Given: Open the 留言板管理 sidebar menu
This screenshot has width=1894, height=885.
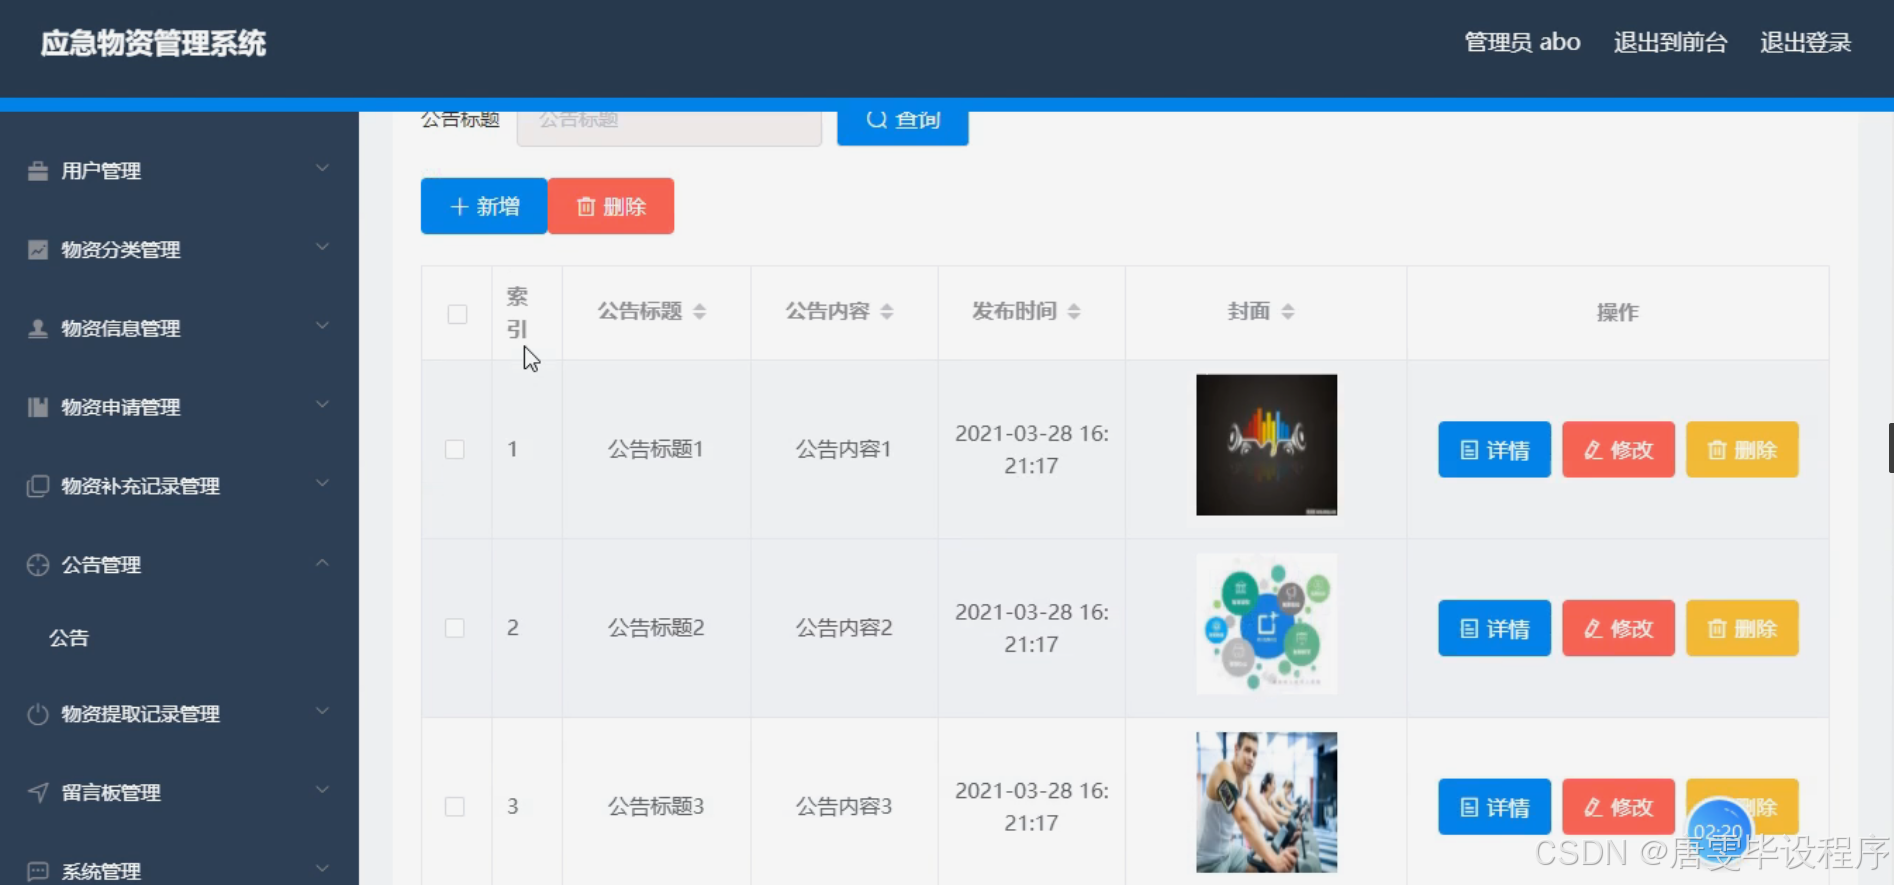Looking at the screenshot, I should point(179,792).
